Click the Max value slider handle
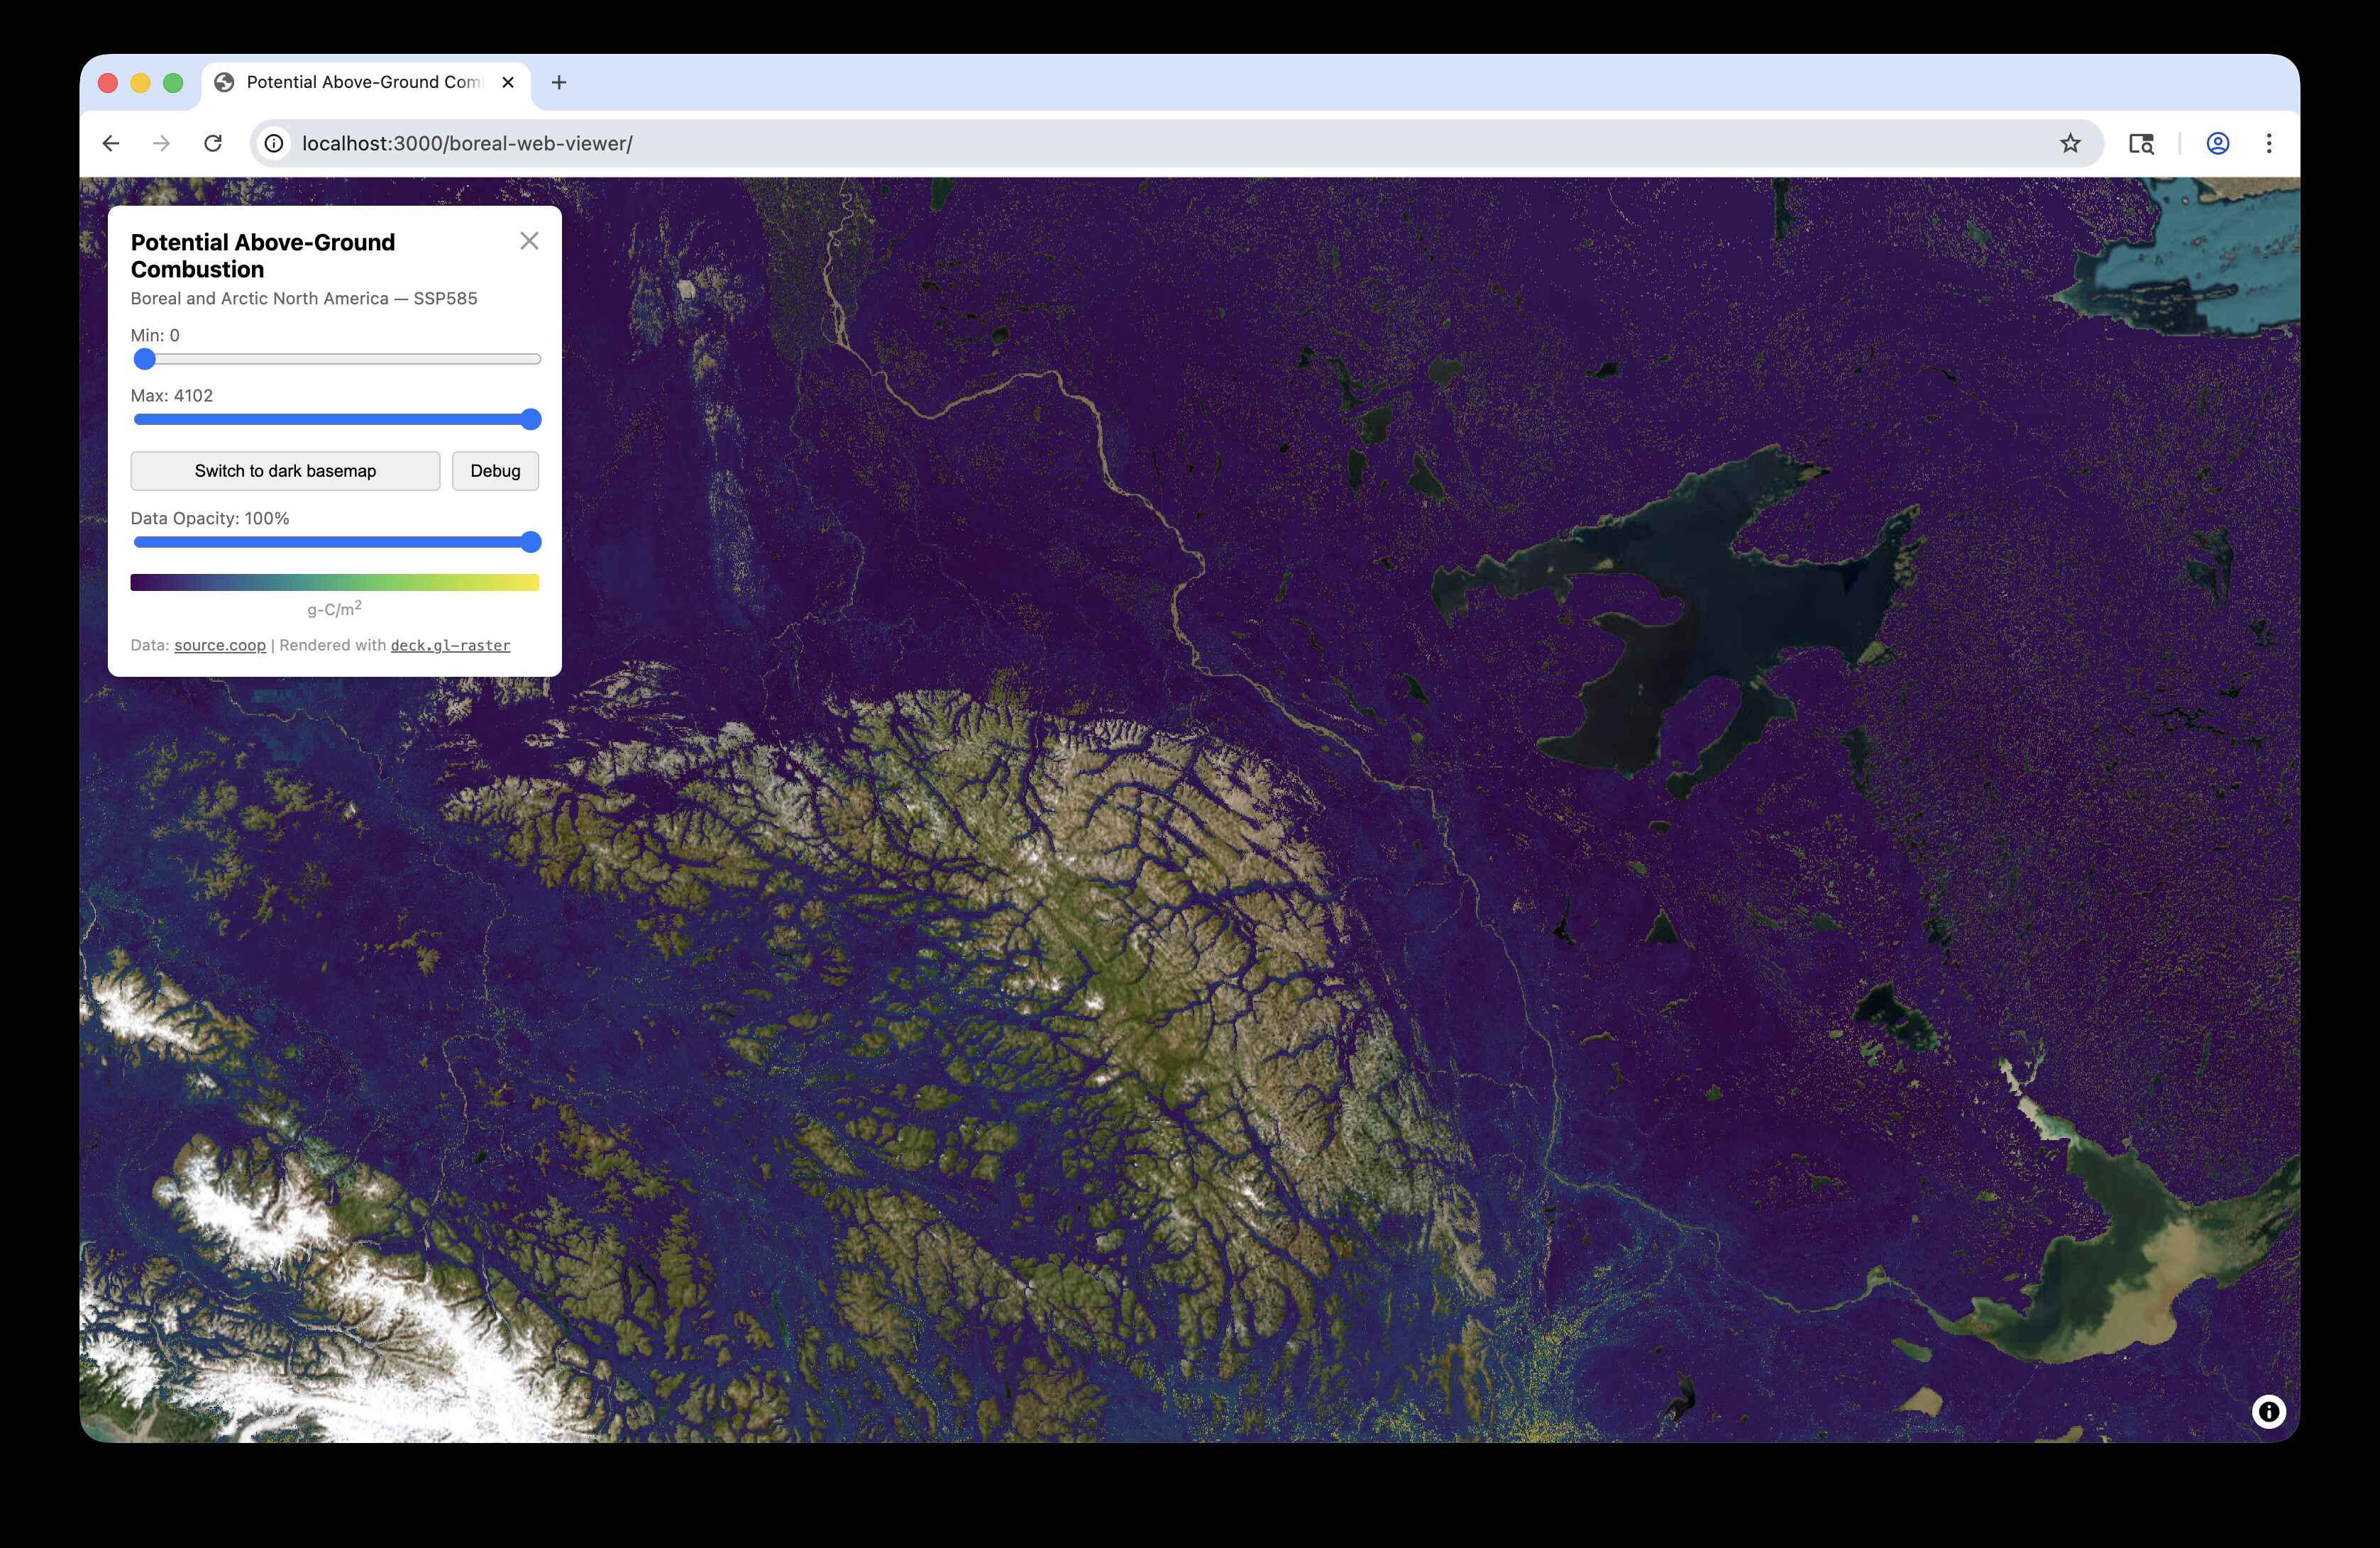This screenshot has height=1548, width=2380. (x=531, y=419)
